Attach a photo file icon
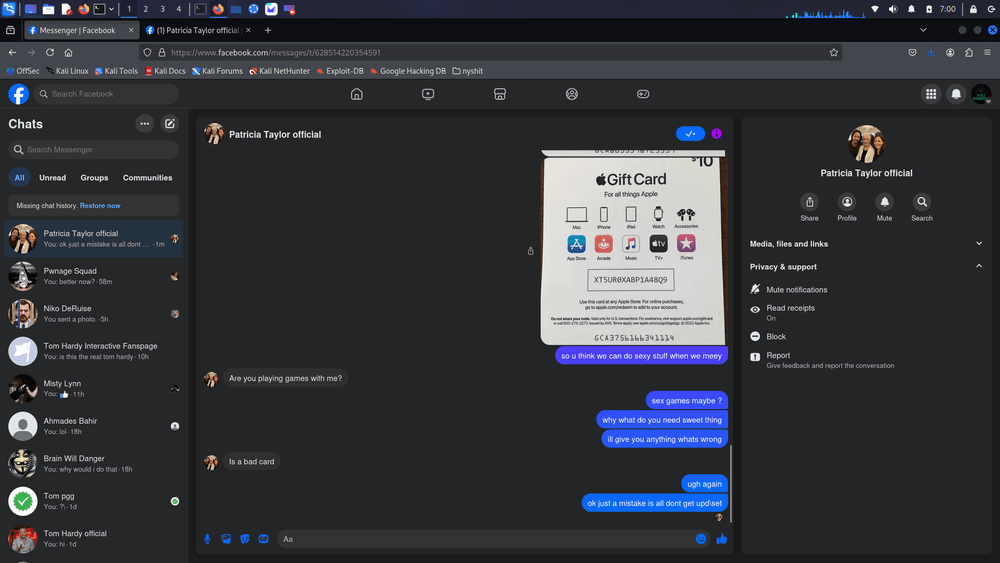This screenshot has height=563, width=1000. [226, 539]
